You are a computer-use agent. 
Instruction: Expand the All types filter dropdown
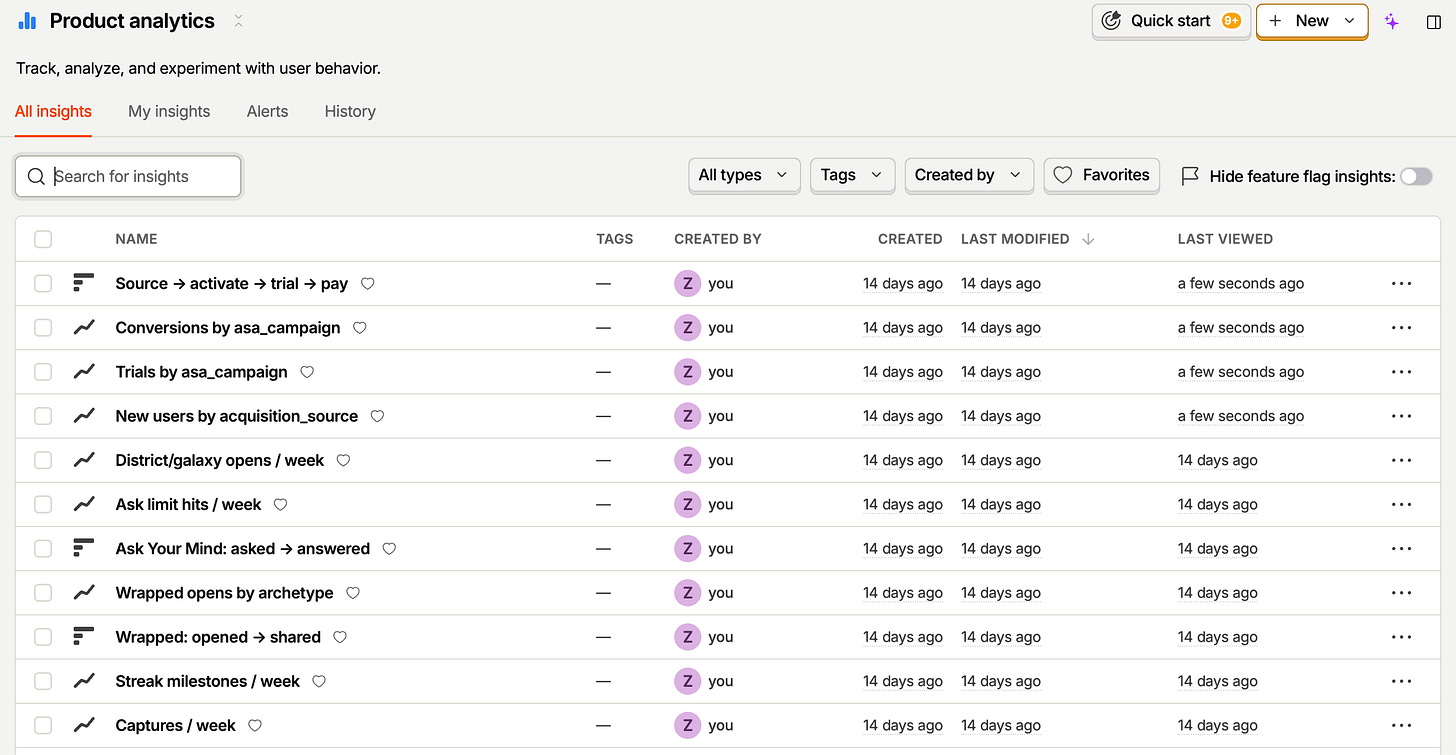point(744,175)
